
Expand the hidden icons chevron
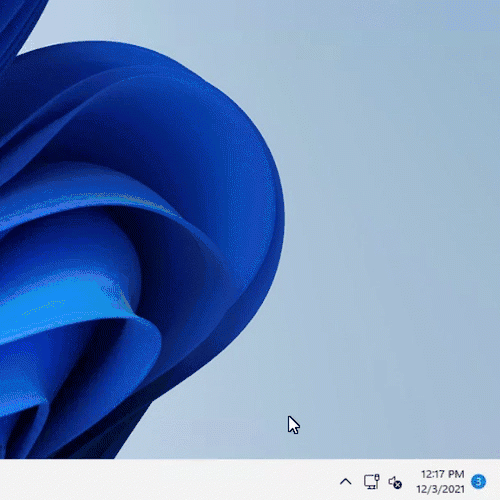(346, 482)
